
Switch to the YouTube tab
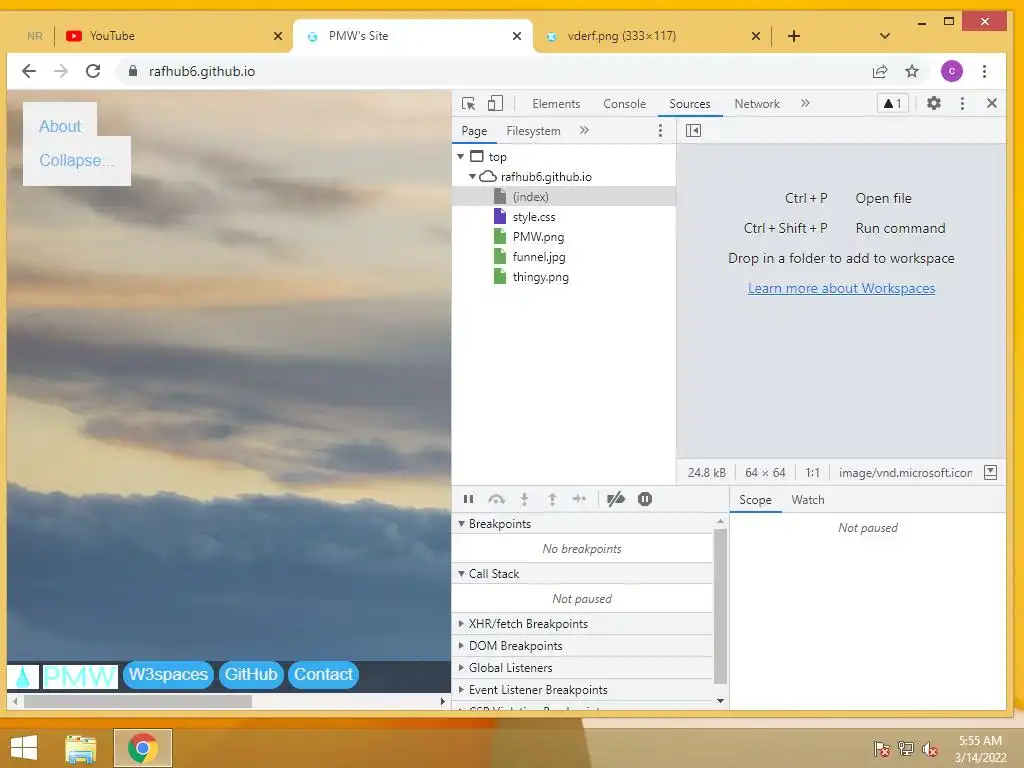click(x=174, y=36)
